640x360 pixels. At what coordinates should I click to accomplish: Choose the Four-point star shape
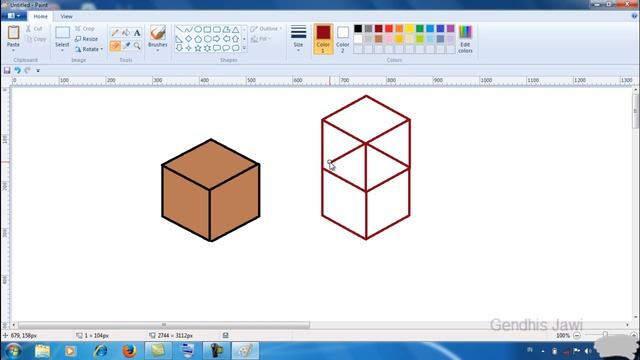point(188,48)
